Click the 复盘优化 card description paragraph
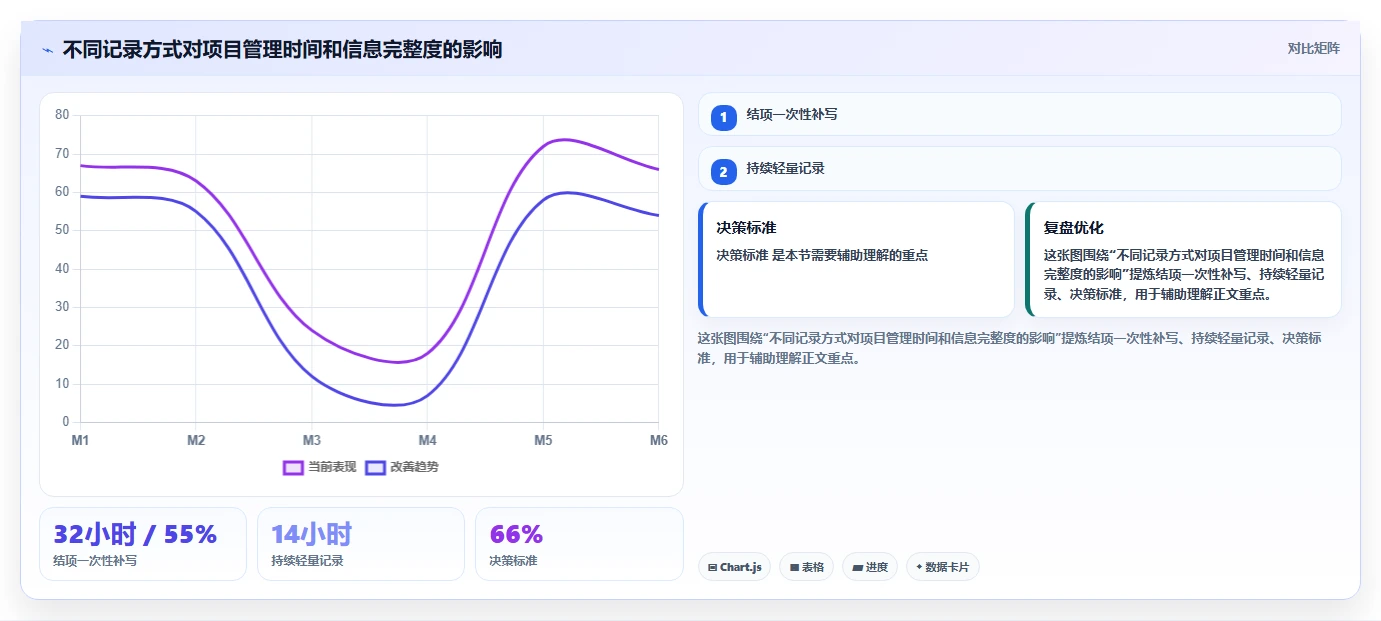 tap(1184, 275)
